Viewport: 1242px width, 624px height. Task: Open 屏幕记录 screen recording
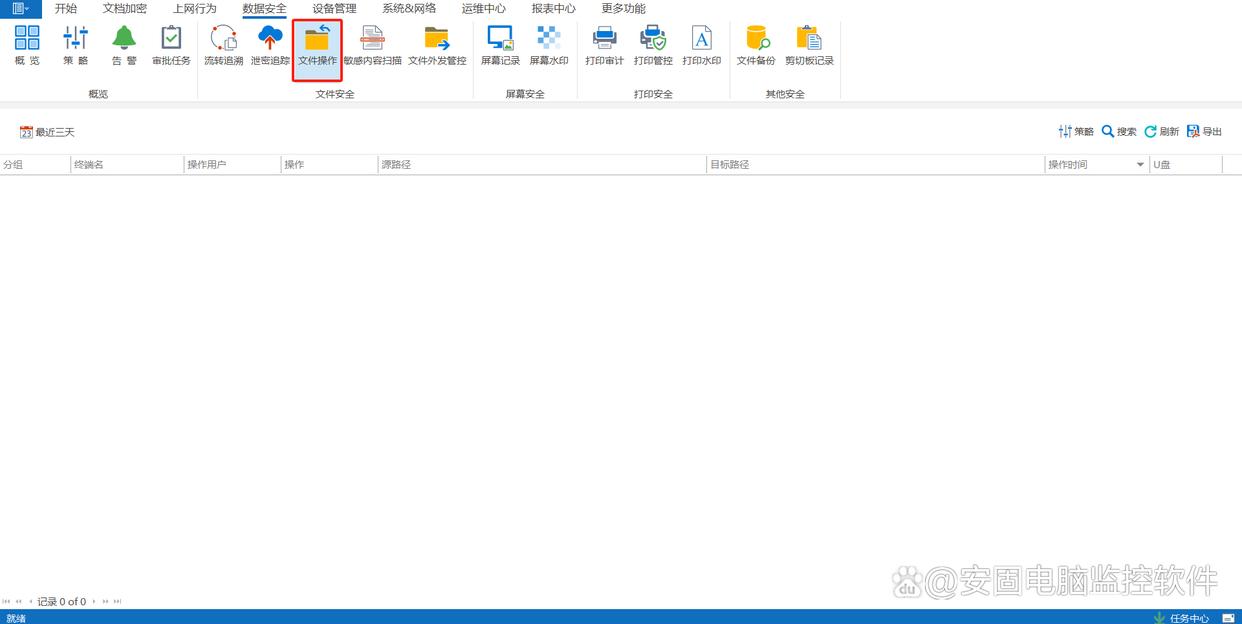click(x=500, y=46)
